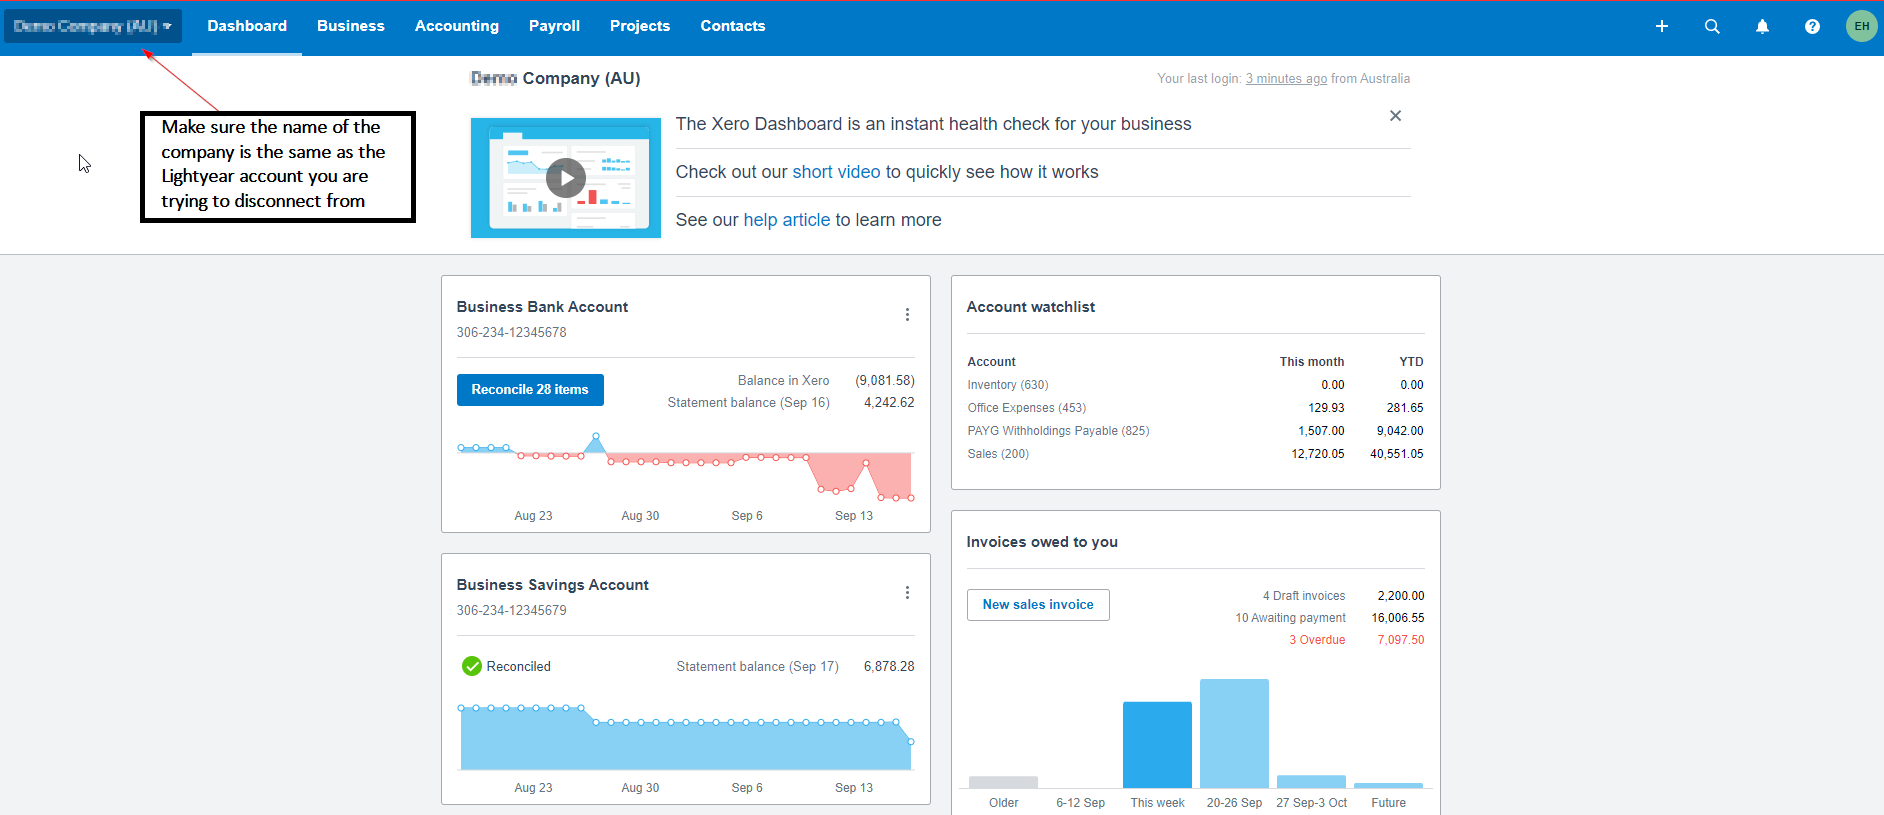Open Business Savings Account options menu
This screenshot has width=1884, height=815.
(907, 593)
